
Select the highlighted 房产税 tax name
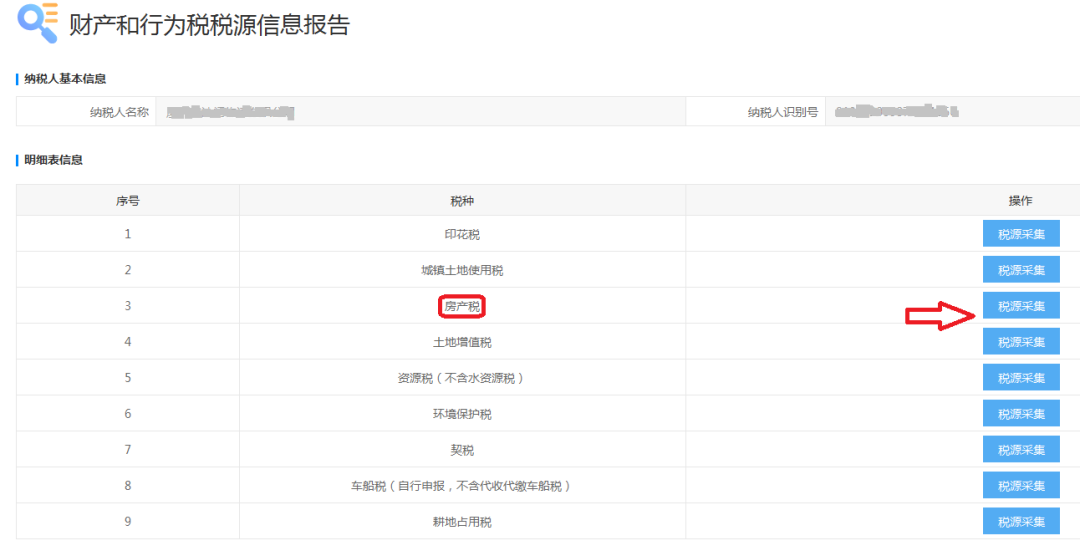coord(462,306)
